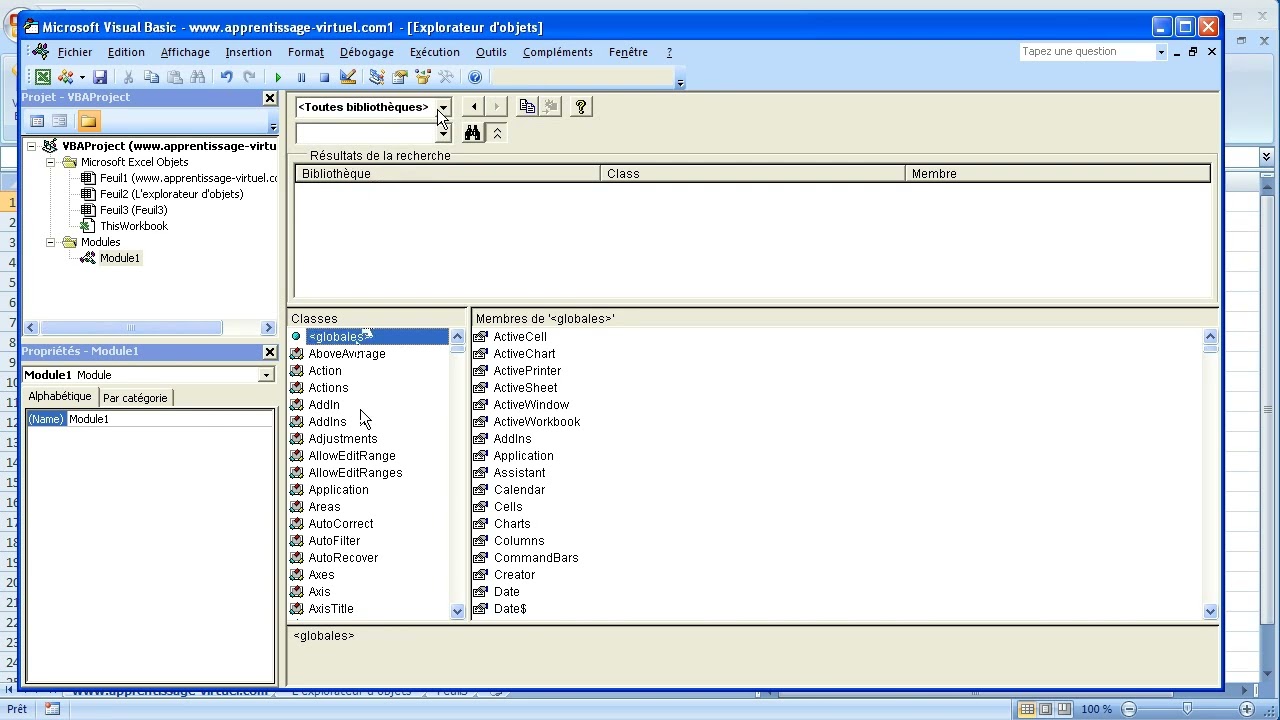The image size is (1280, 720).
Task: Open the Affichage menu
Action: coord(185,52)
